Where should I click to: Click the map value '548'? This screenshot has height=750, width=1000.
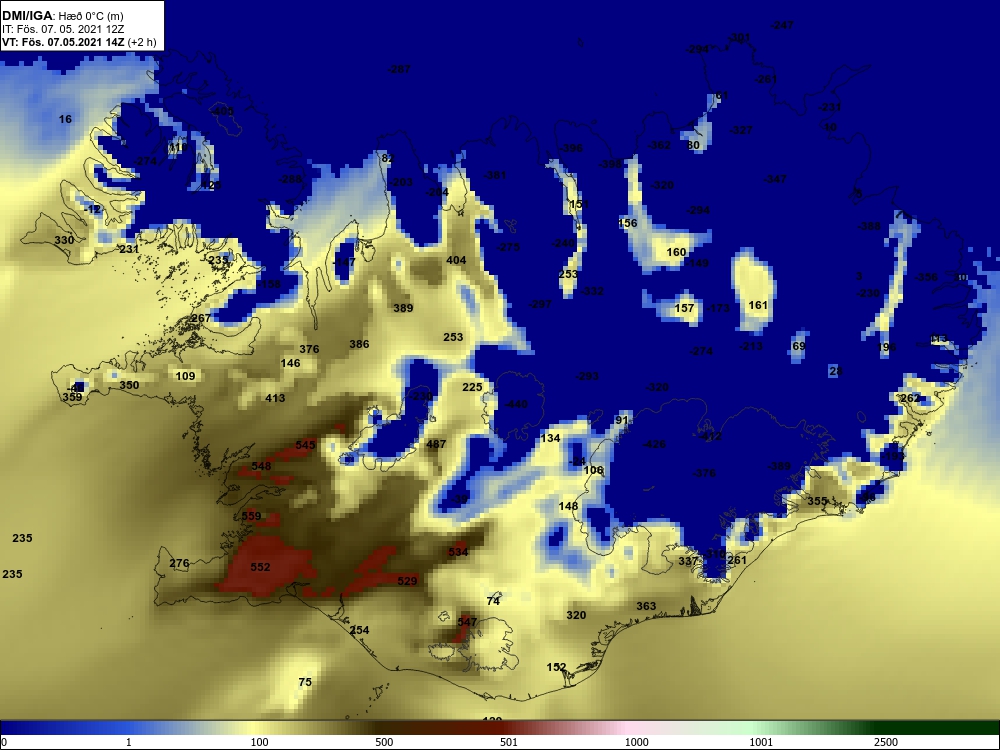[x=261, y=466]
